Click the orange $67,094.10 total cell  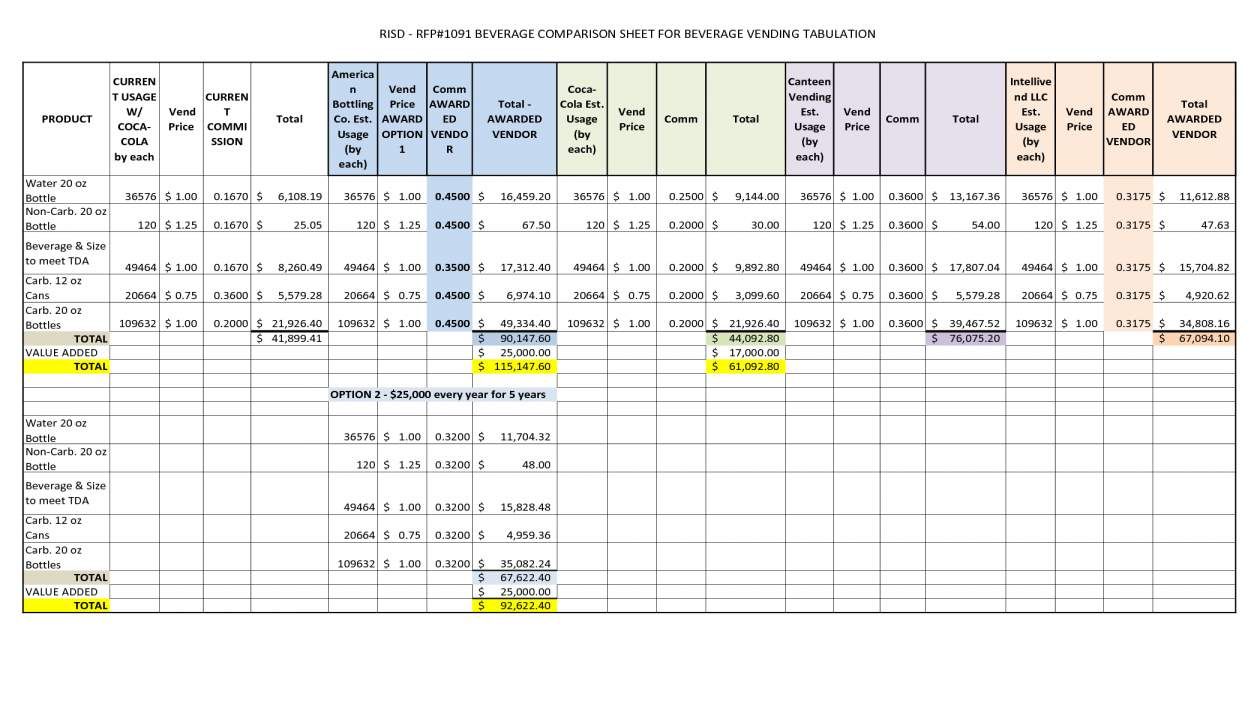tap(1193, 339)
